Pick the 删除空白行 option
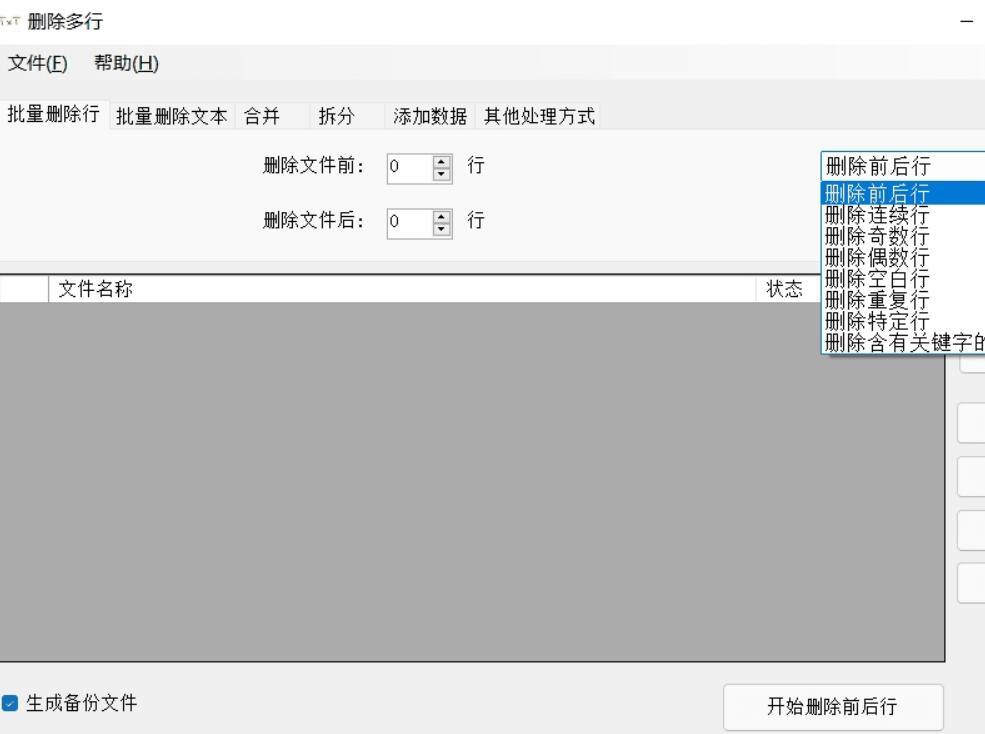Image resolution: width=985 pixels, height=734 pixels. pyautogui.click(x=903, y=279)
